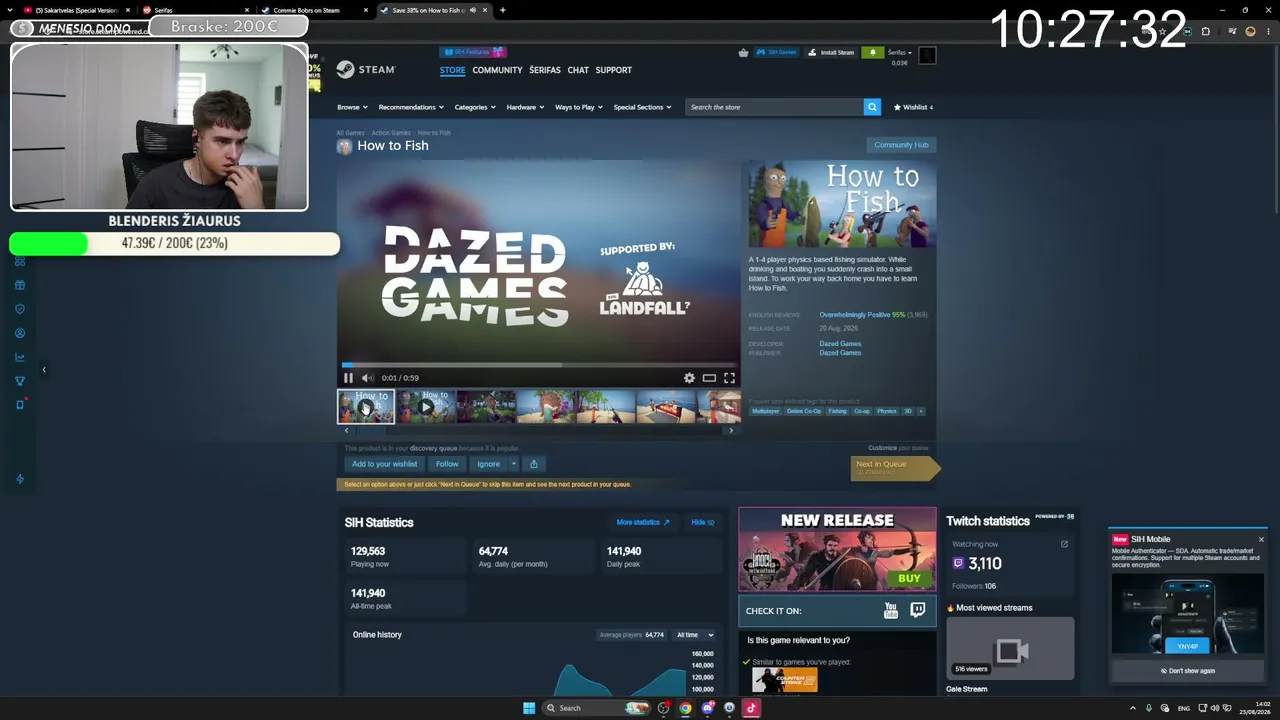Expand the Ways to Play menu

(x=579, y=107)
